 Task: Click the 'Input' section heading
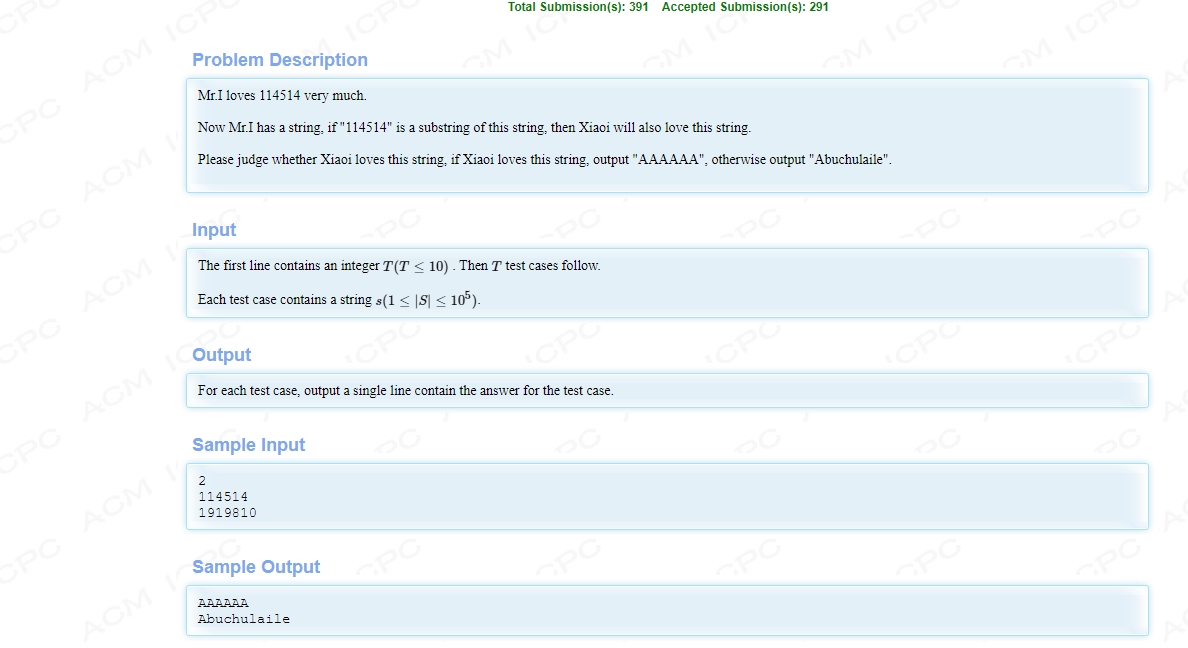point(214,230)
